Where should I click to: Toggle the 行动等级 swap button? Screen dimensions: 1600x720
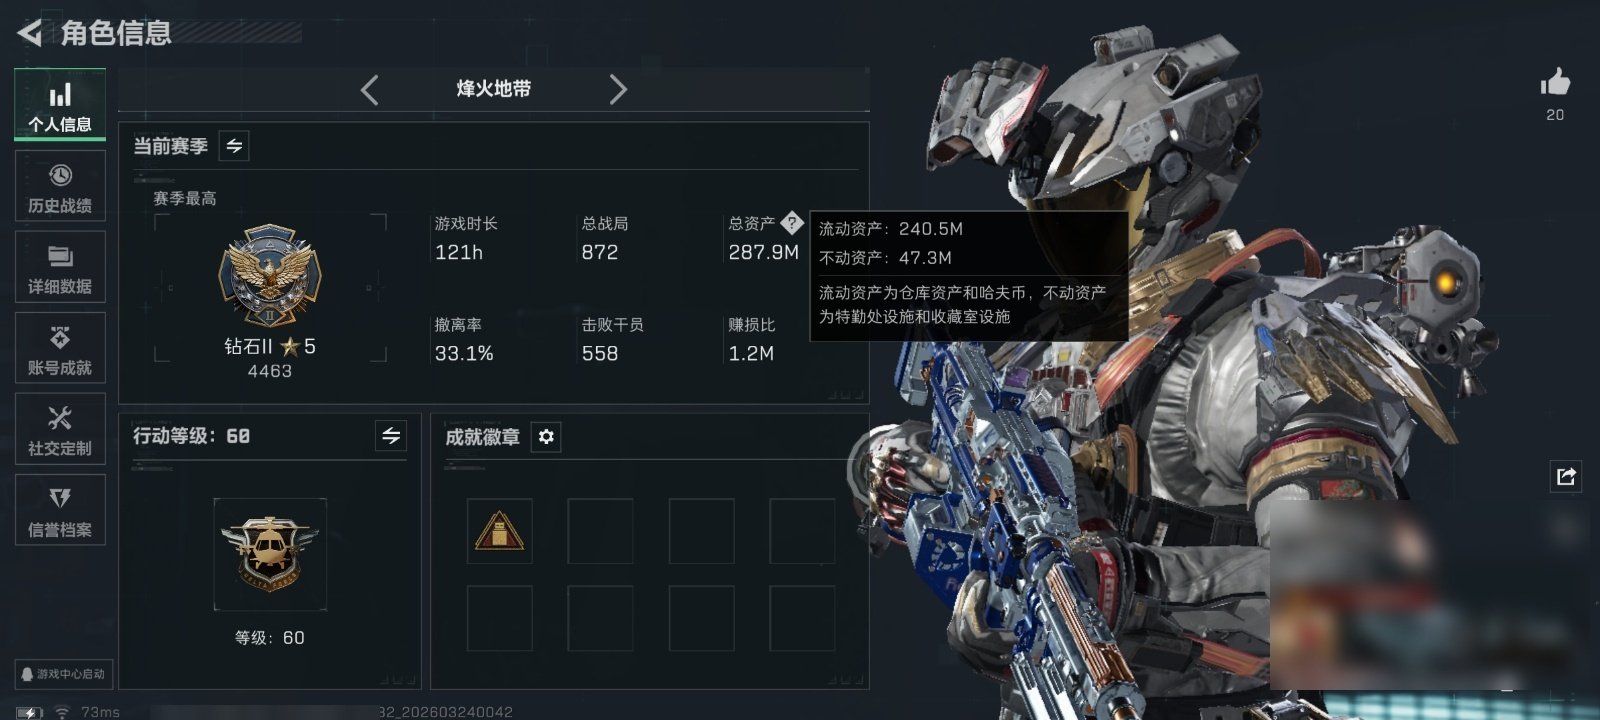coord(391,436)
